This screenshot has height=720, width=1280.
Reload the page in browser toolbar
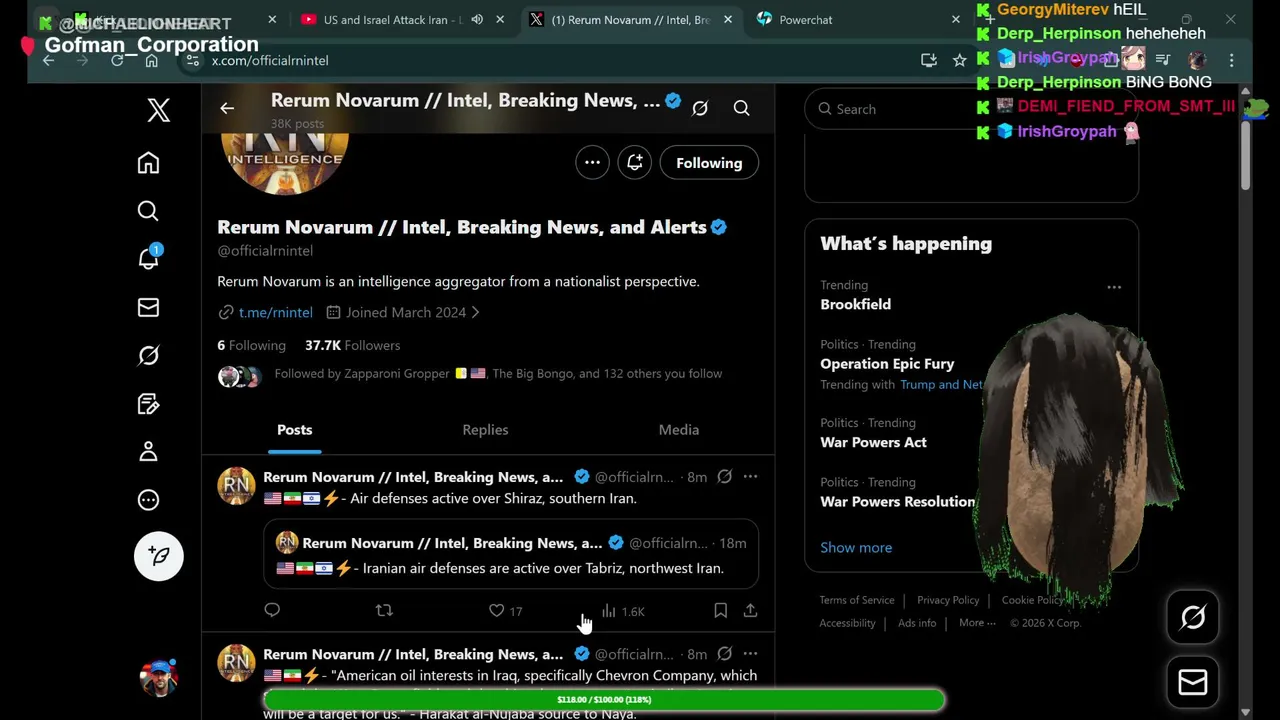click(117, 61)
